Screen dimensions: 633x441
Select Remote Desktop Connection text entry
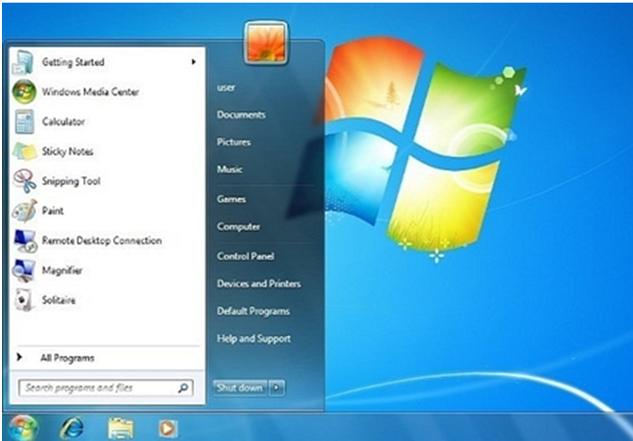pyautogui.click(x=102, y=241)
